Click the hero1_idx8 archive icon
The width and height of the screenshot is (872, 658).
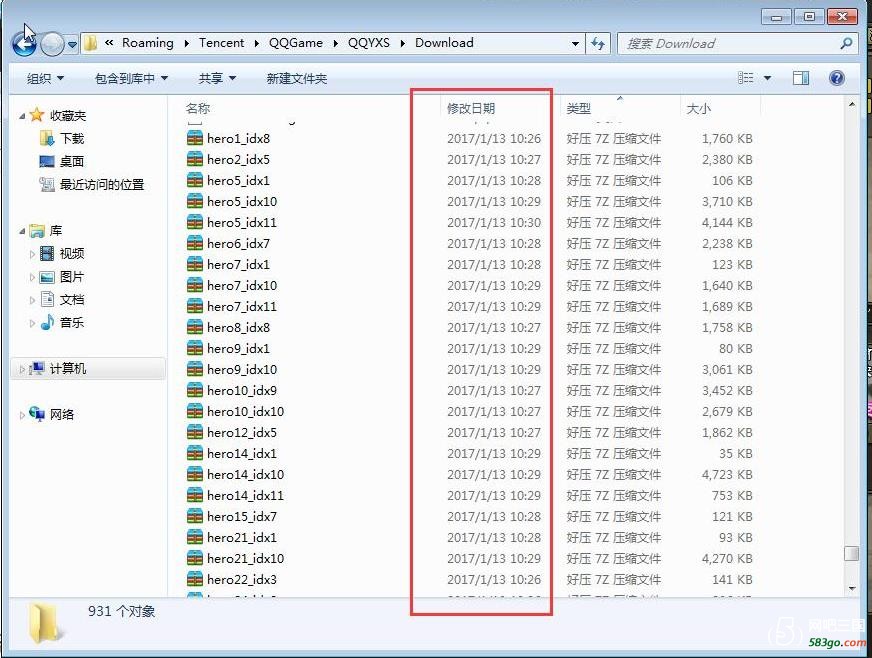[195, 138]
